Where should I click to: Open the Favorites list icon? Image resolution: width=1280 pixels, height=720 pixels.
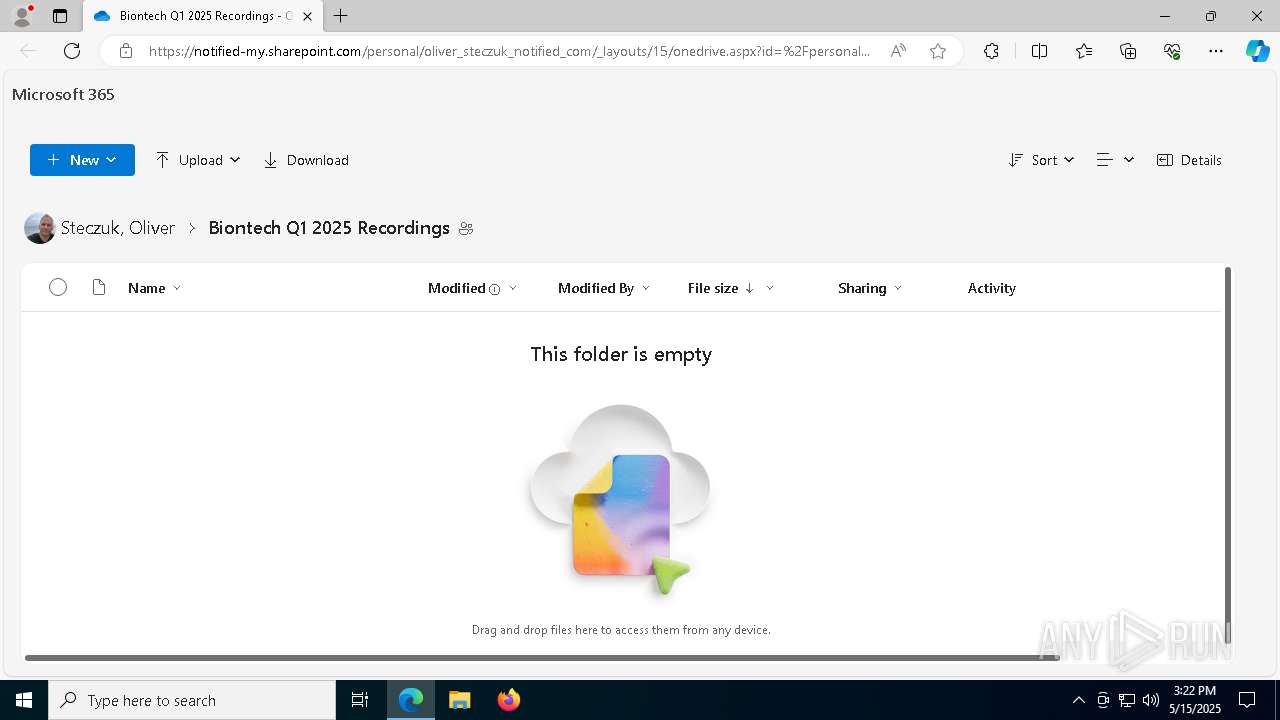[x=1084, y=51]
